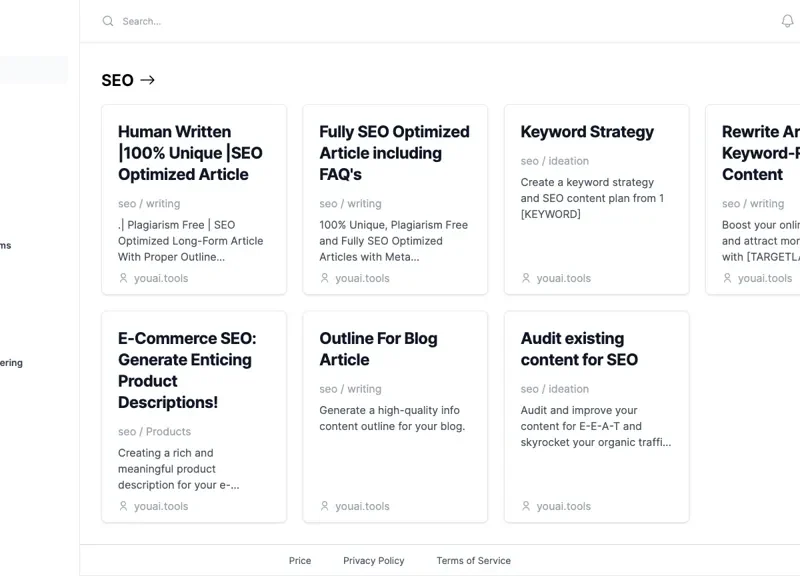Screen dimensions: 800x576
Task: Open Fully SEO Optimized Article card
Action: [395, 199]
